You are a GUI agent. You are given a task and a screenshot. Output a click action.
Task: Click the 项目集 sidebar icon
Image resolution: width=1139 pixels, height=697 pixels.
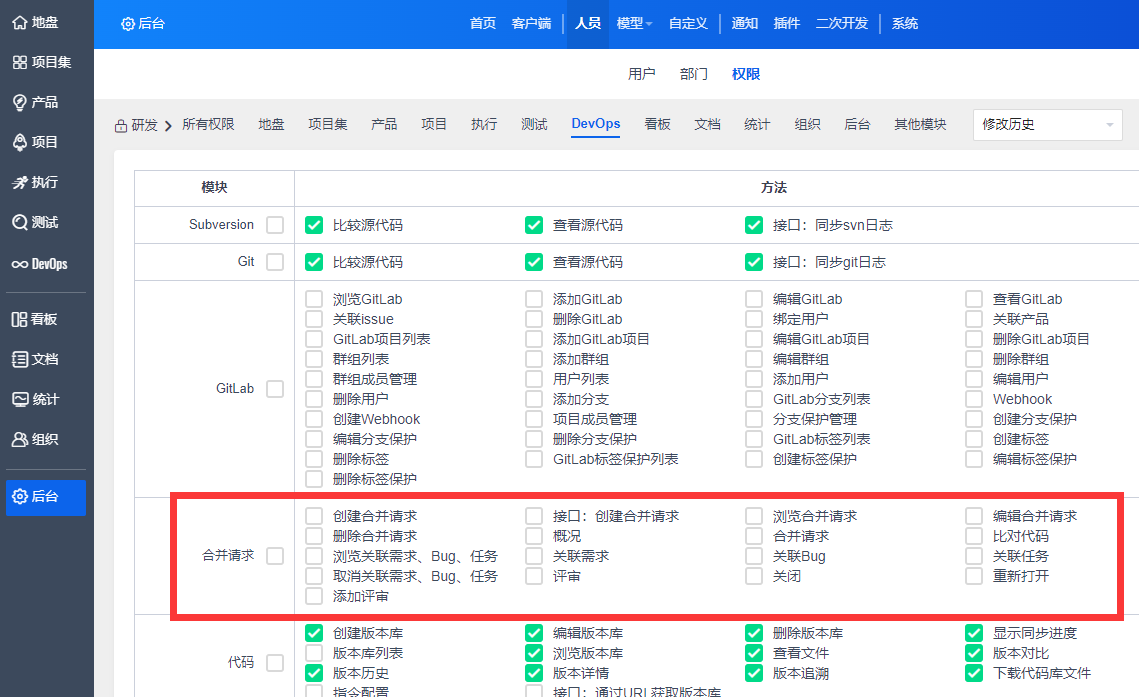tap(20, 62)
